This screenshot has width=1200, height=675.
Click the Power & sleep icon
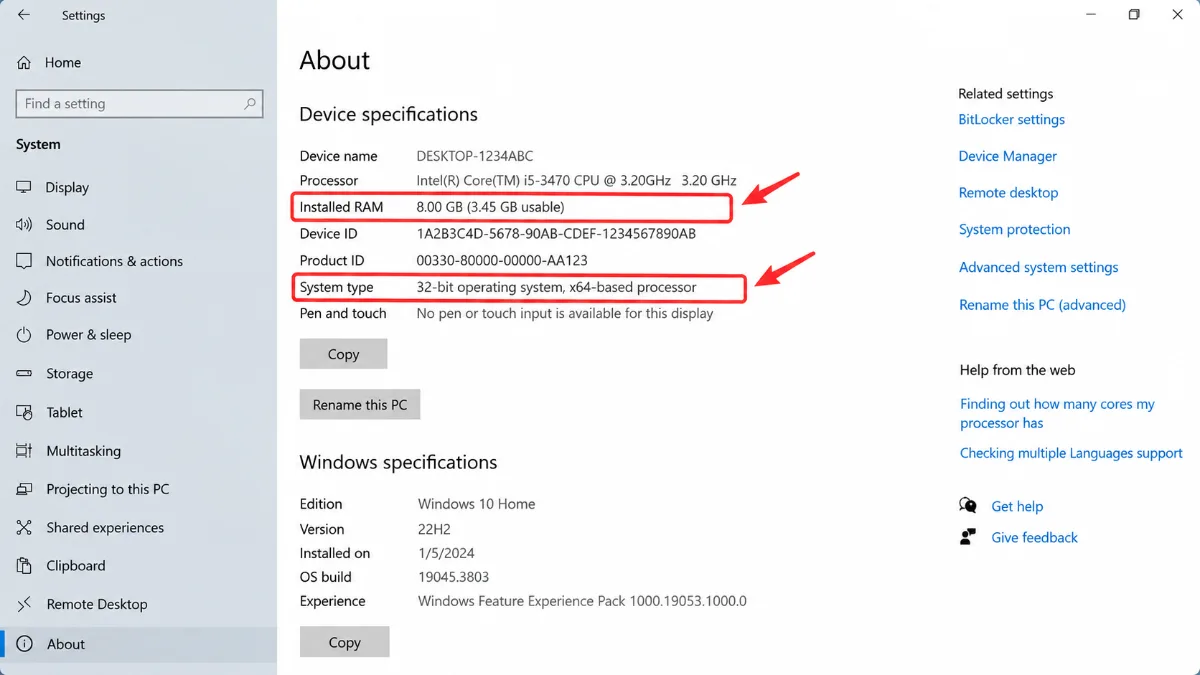coord(25,335)
